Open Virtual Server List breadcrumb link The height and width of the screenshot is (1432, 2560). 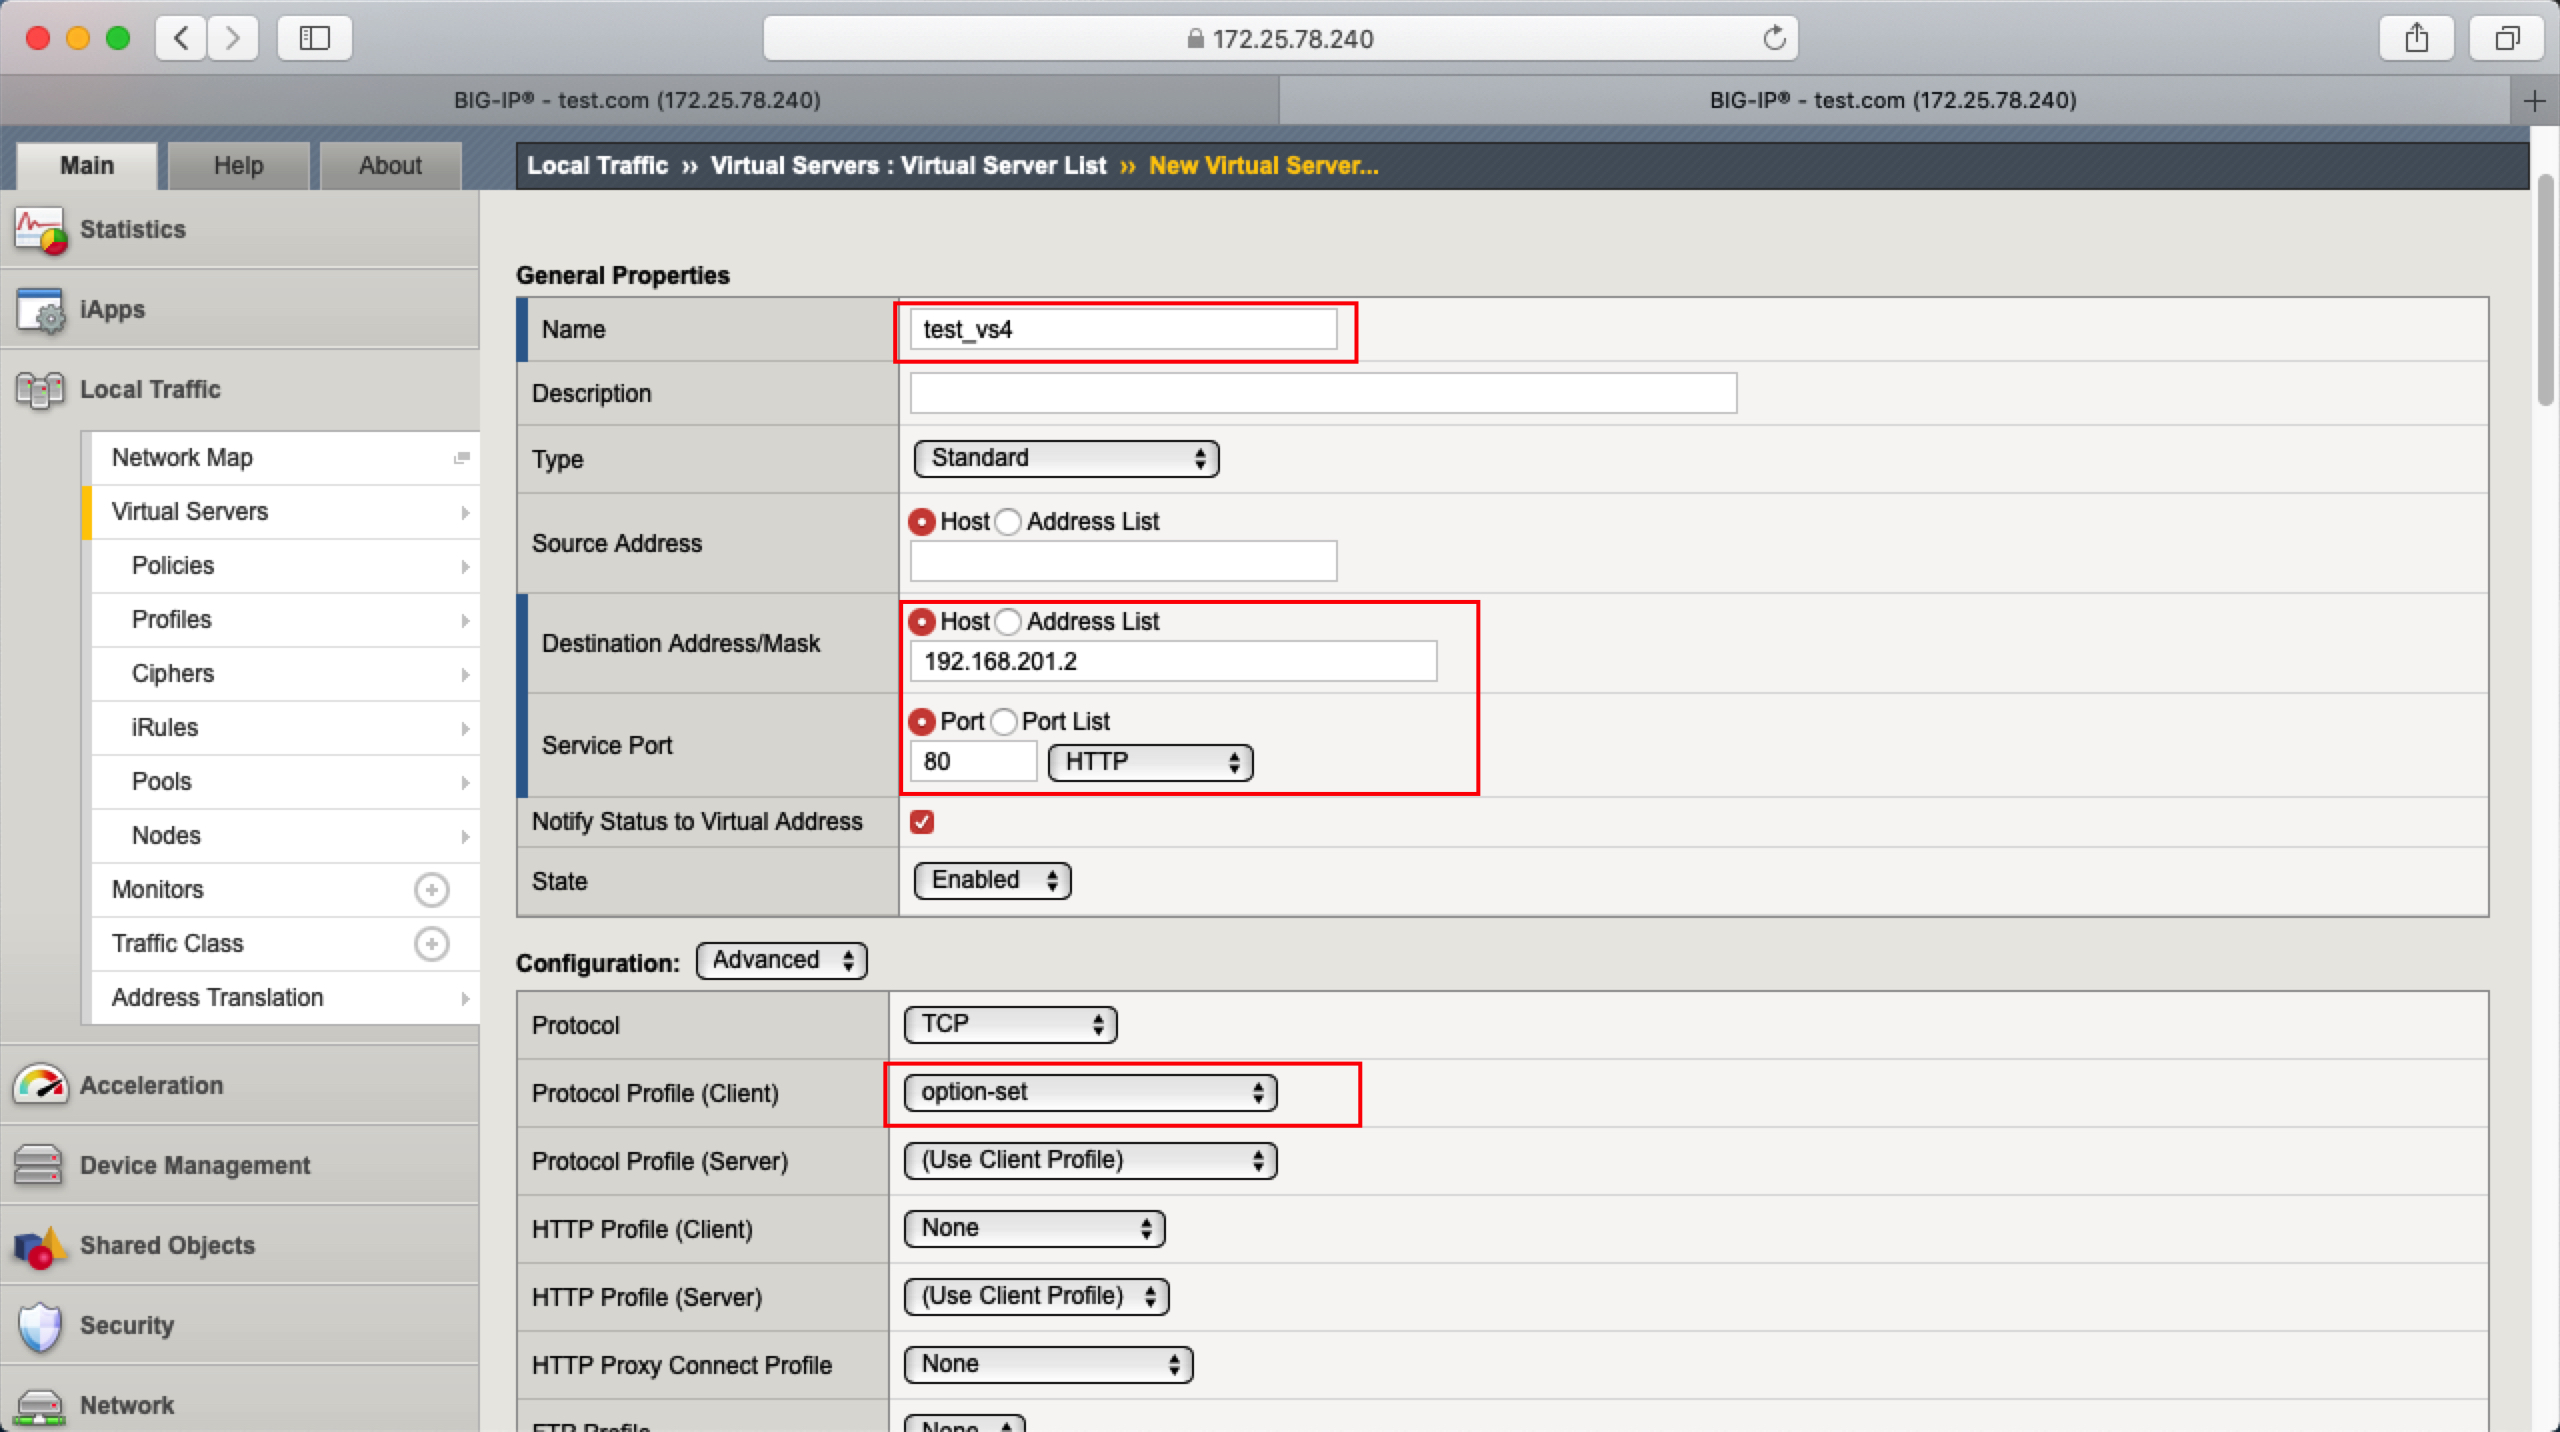[x=1002, y=166]
